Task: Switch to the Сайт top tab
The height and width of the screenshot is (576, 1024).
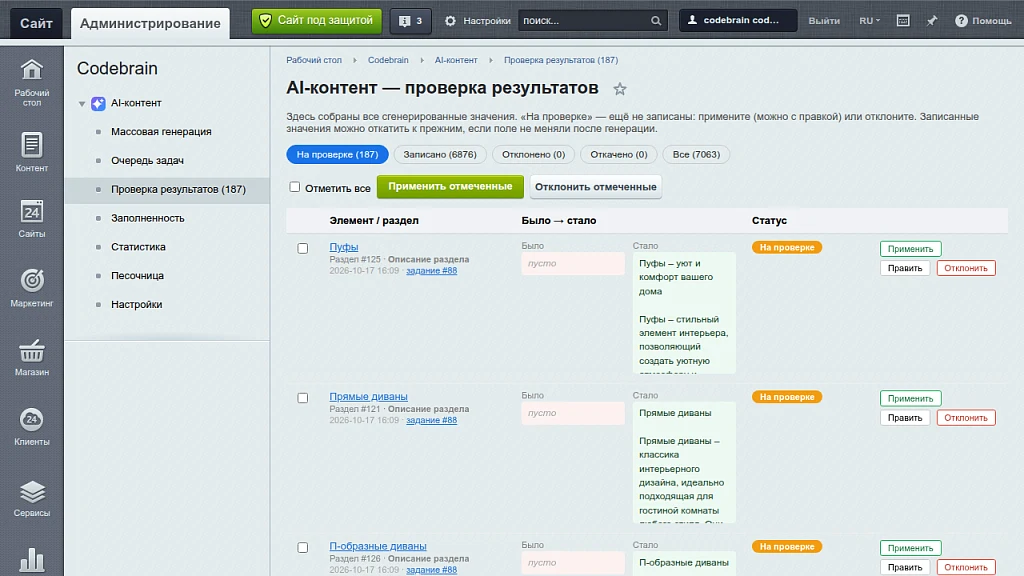Action: [36, 24]
